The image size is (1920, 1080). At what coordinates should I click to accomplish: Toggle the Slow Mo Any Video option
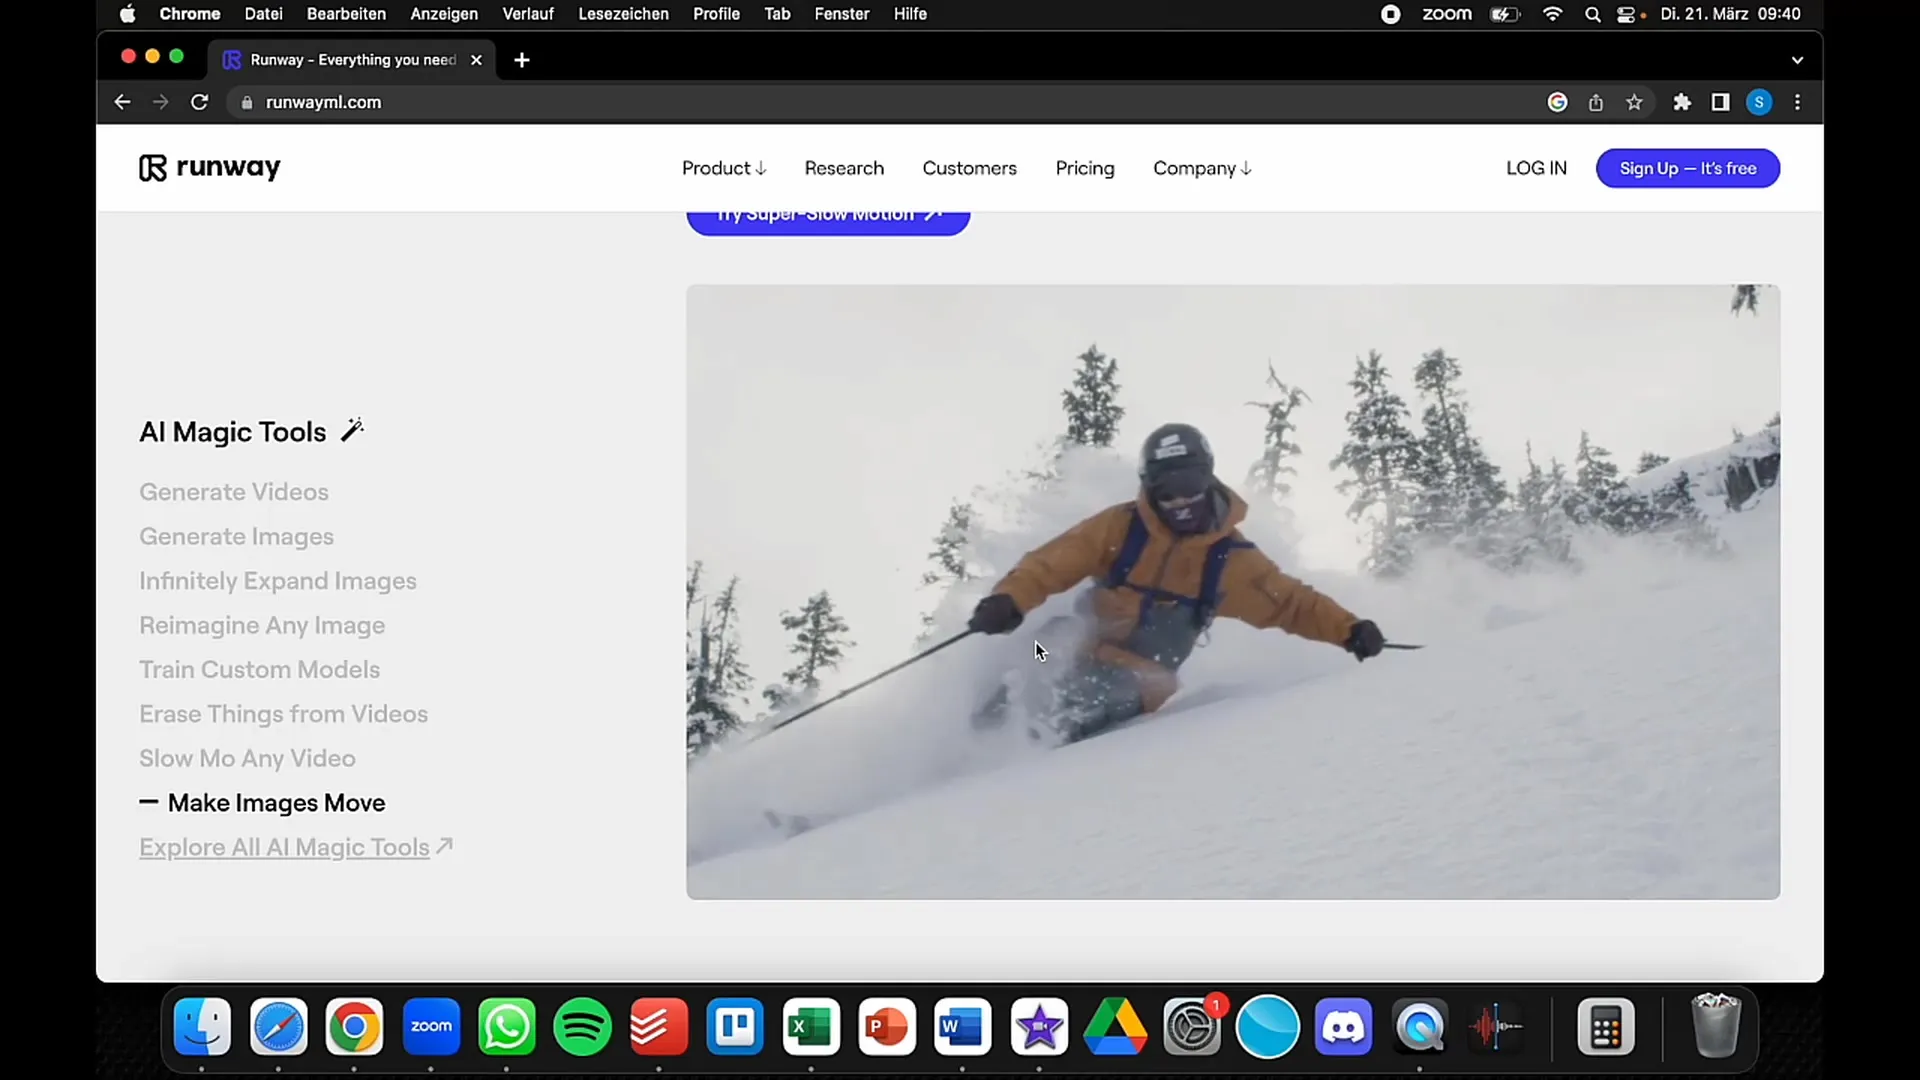(248, 758)
